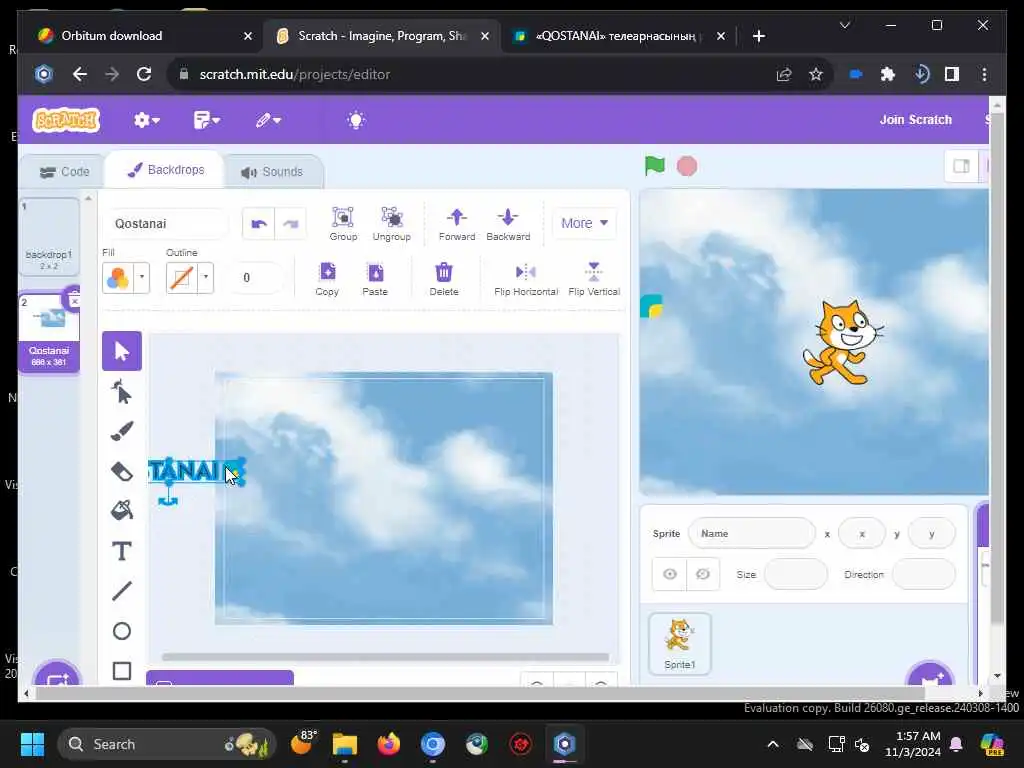The width and height of the screenshot is (1024, 768).
Task: Show hidden system tray icons
Action: point(773,744)
